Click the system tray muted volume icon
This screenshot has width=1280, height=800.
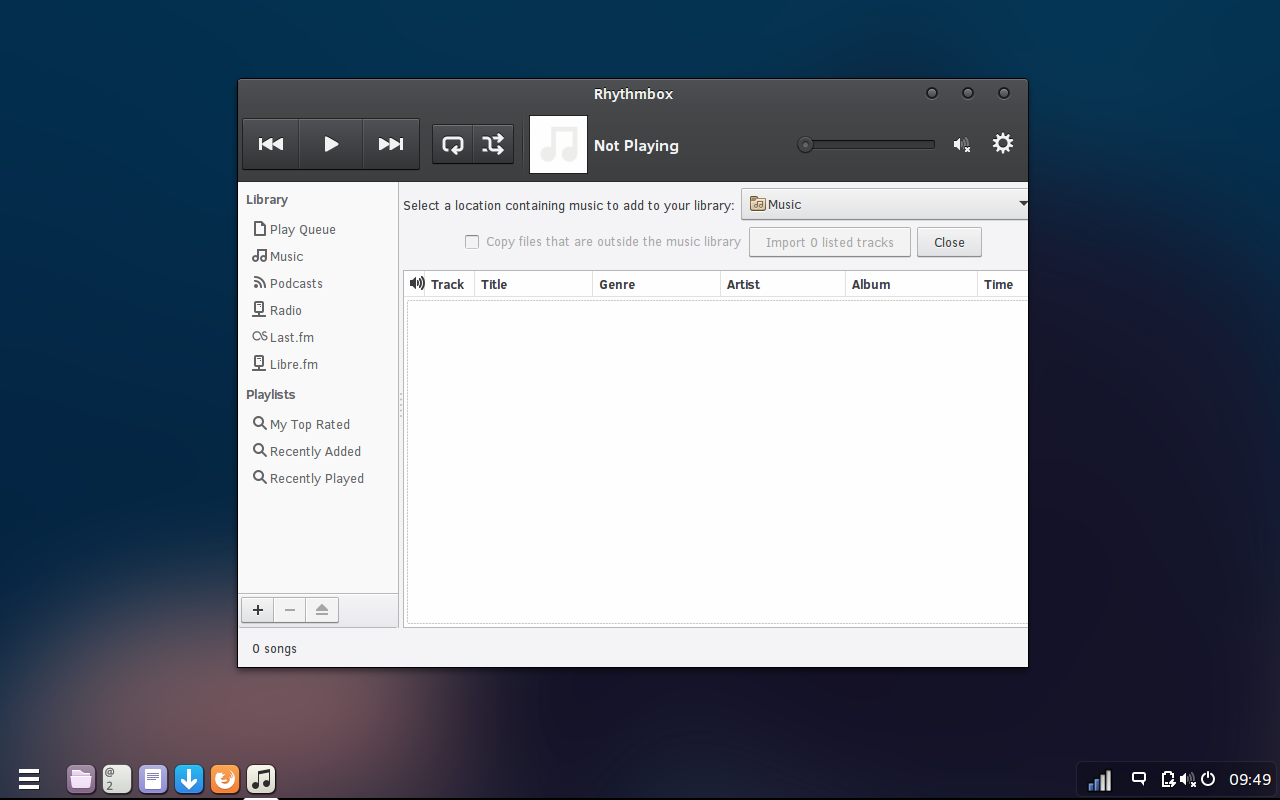[1188, 779]
